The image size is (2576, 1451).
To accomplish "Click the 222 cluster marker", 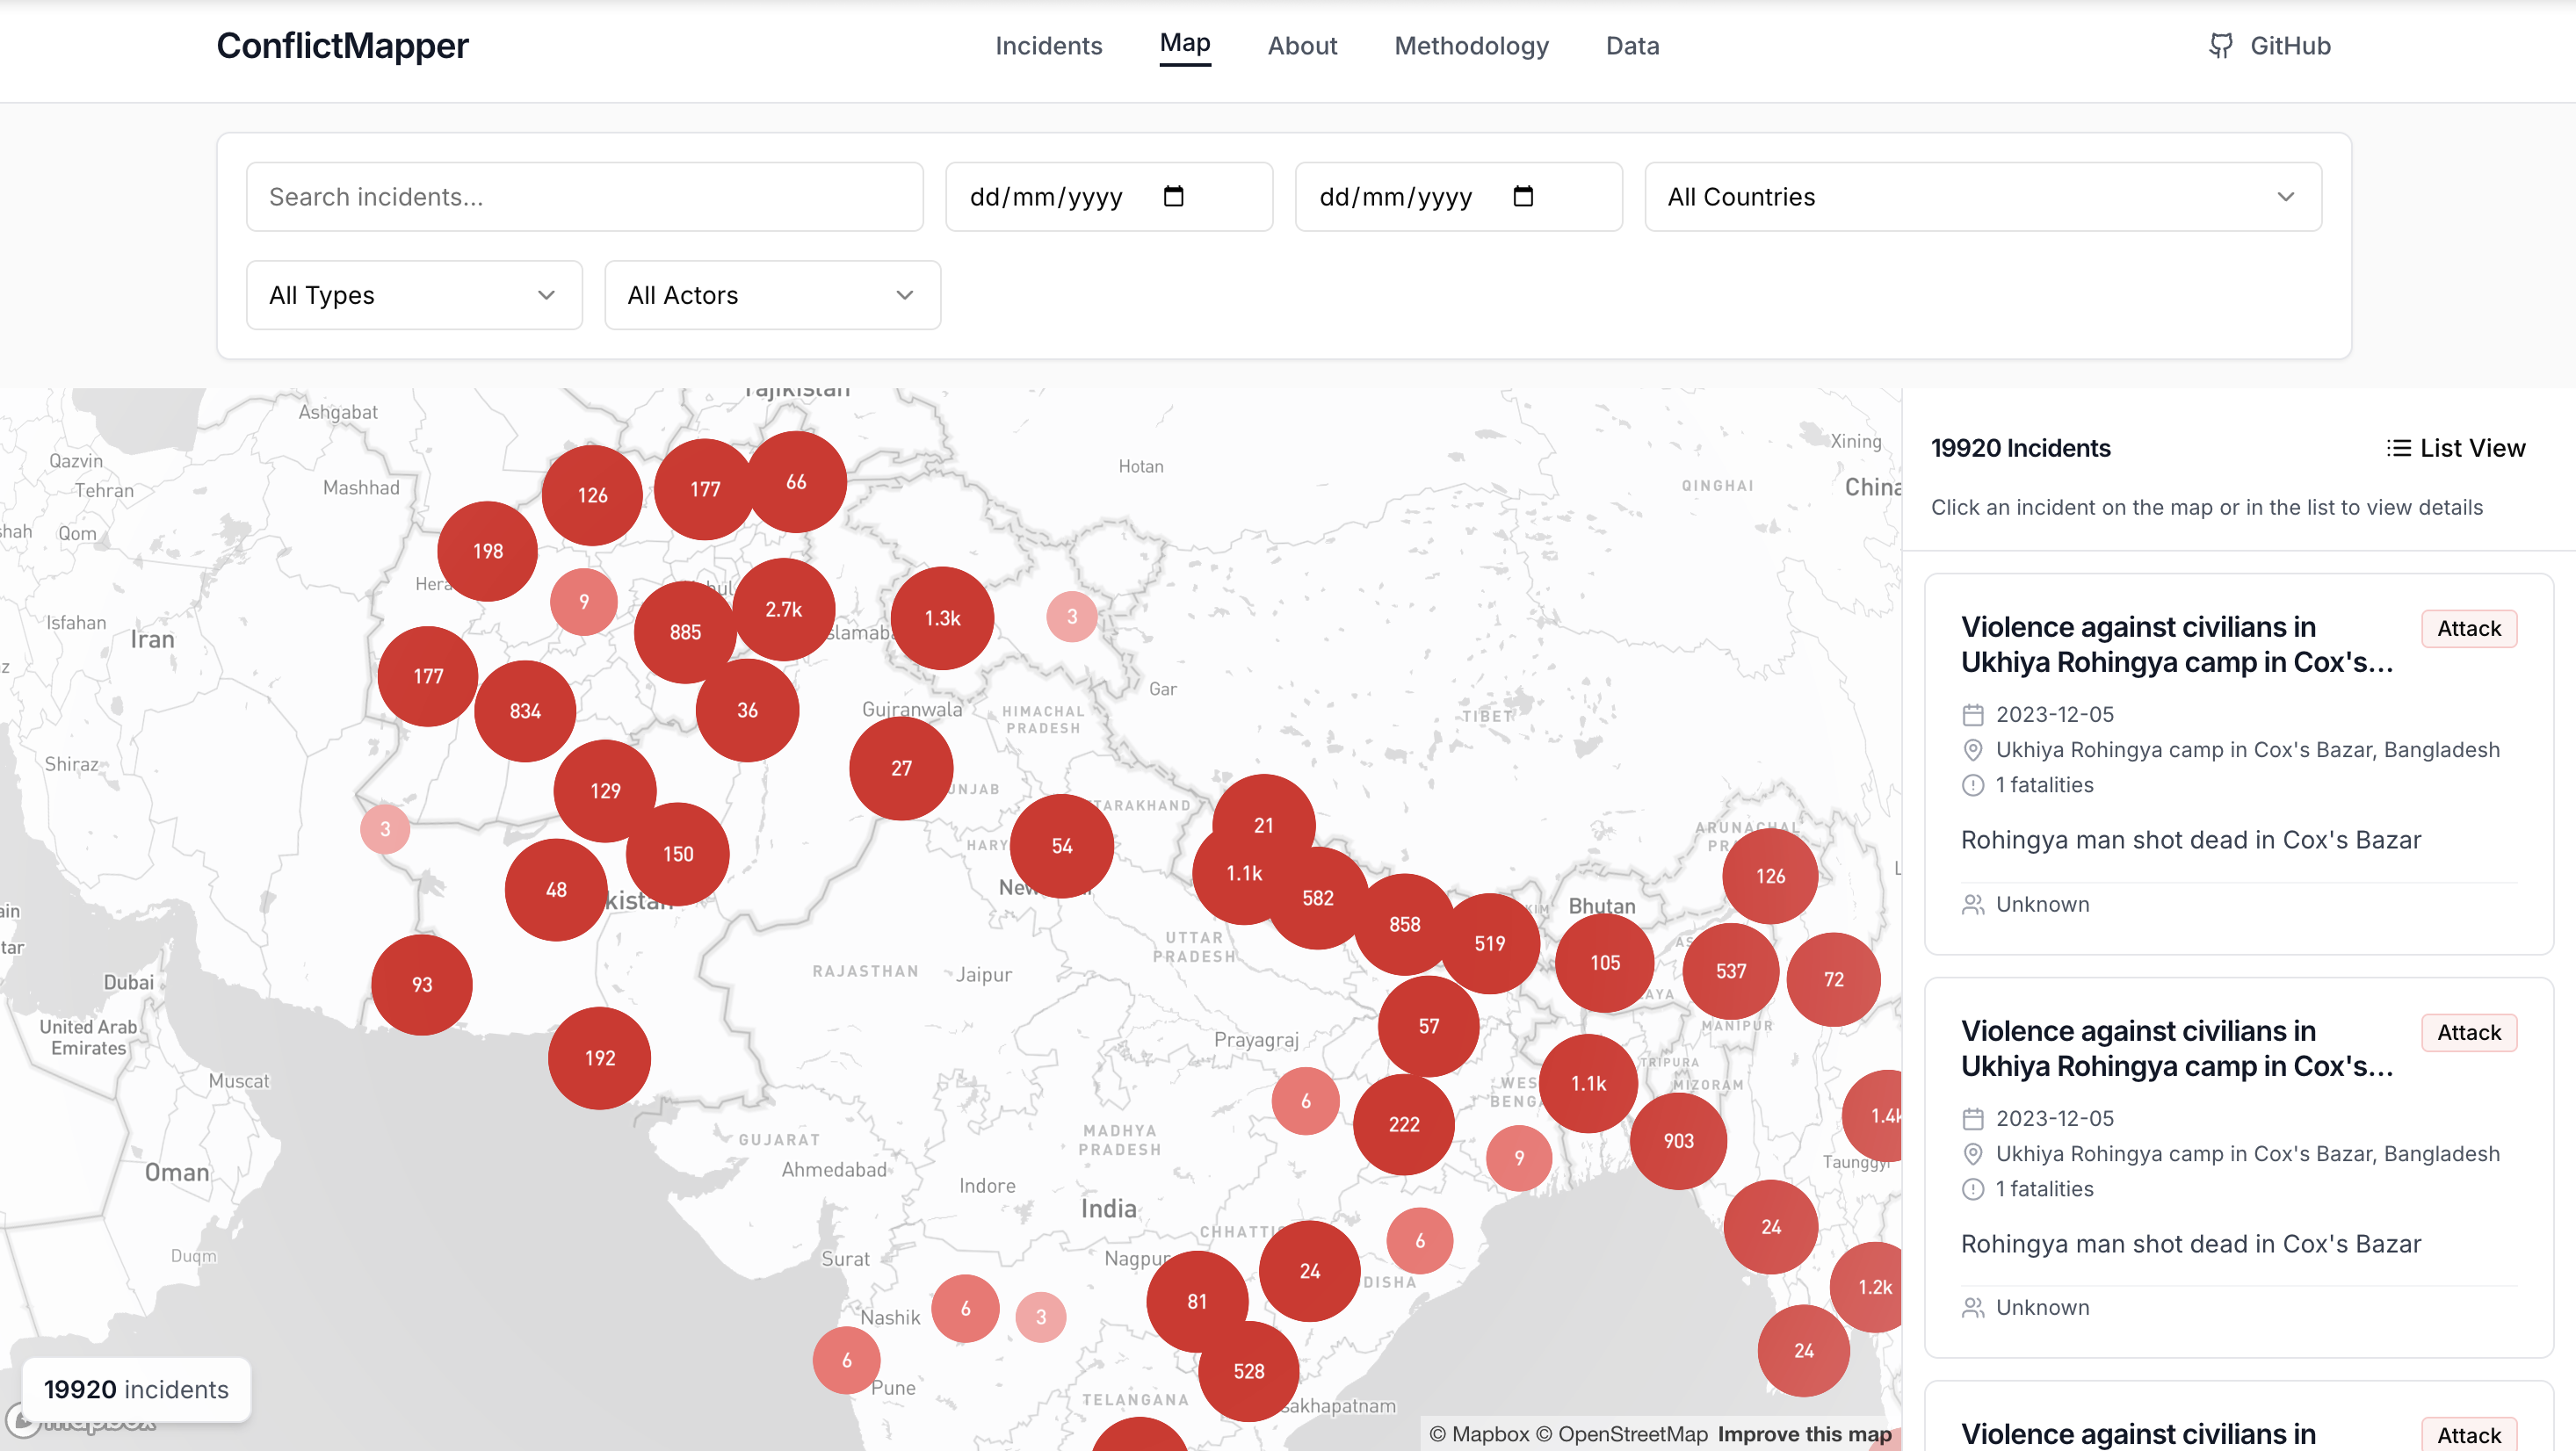I will click(x=1403, y=1124).
